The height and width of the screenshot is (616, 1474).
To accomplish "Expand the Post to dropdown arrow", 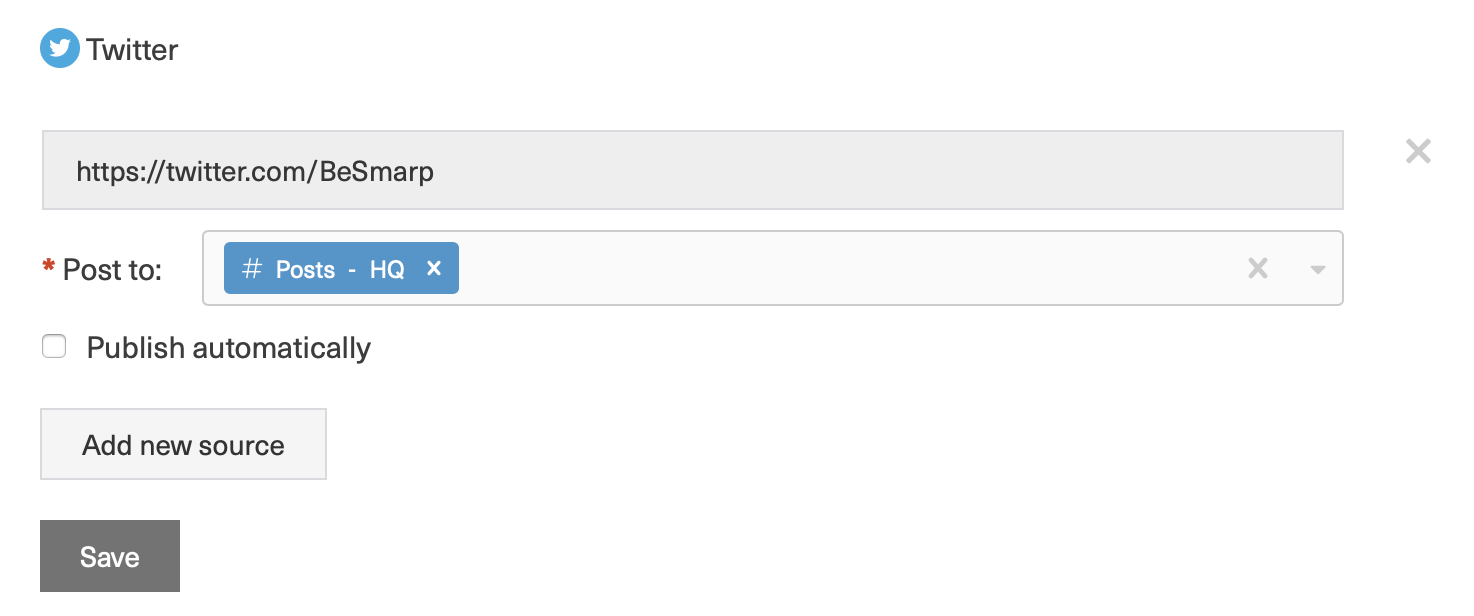I will [1318, 269].
